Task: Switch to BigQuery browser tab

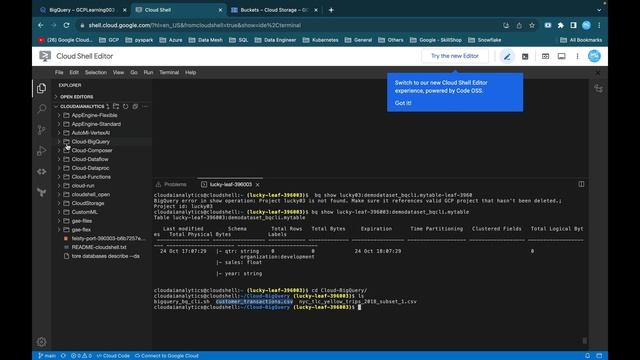Action: coord(82,10)
